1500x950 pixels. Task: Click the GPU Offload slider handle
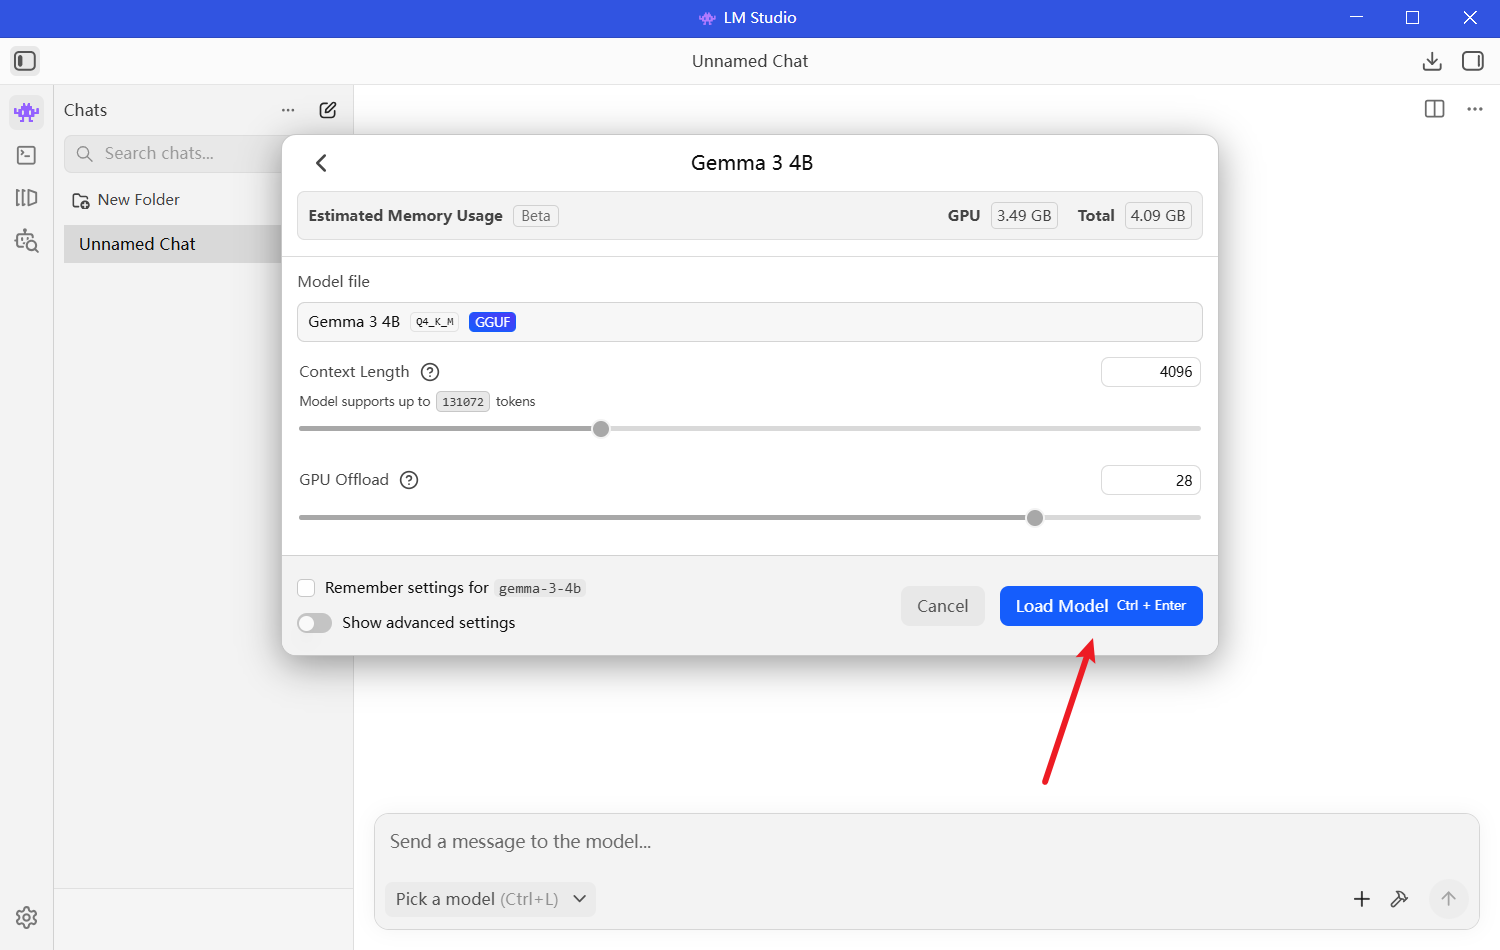pos(1035,518)
